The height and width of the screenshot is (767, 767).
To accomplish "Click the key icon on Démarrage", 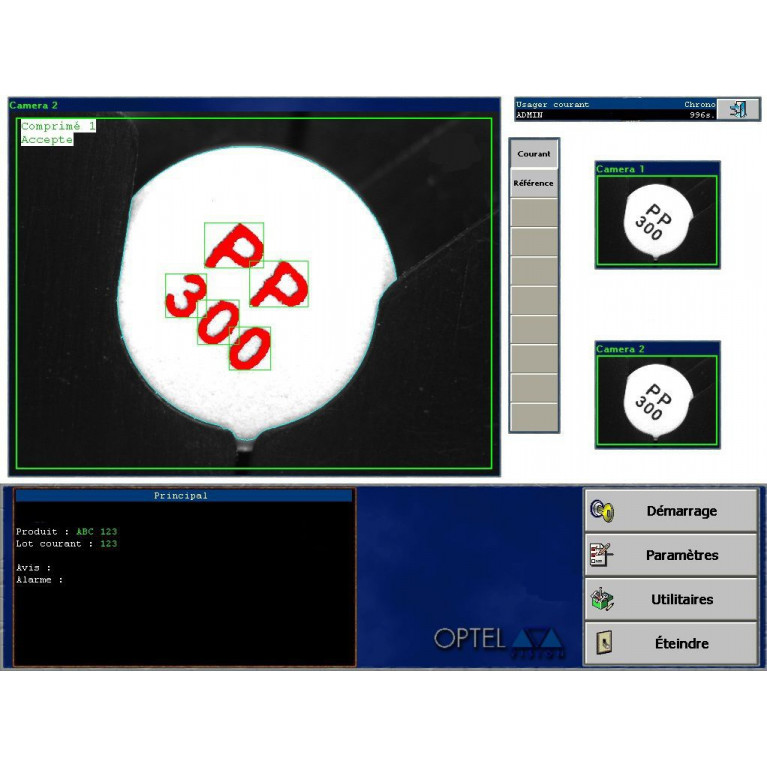I will point(601,511).
